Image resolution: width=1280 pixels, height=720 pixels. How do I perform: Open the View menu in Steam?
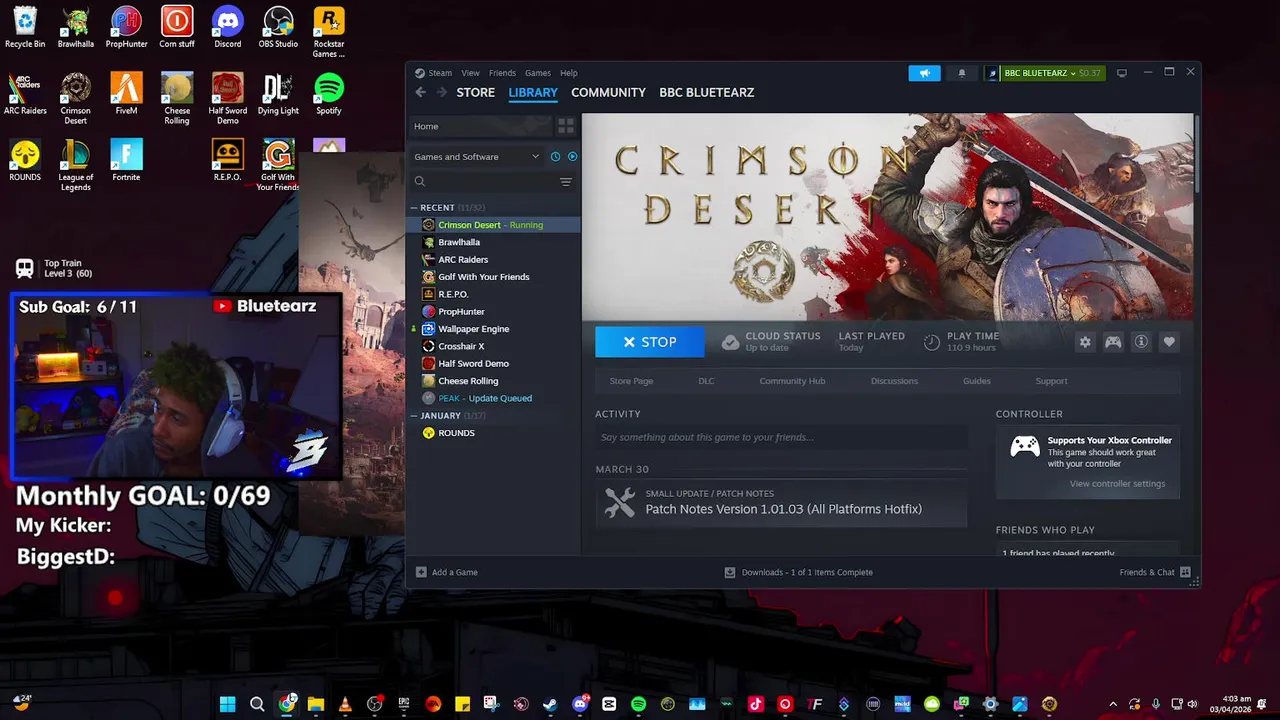tap(470, 73)
